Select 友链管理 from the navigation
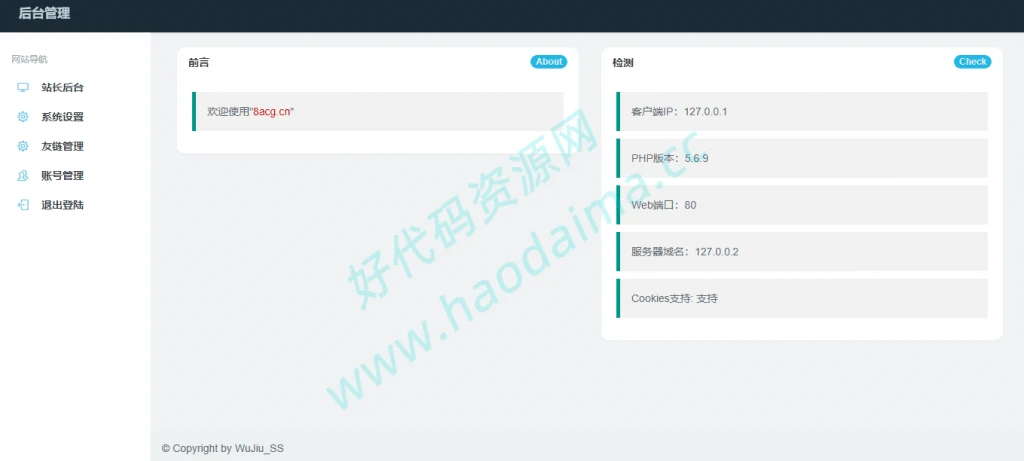The image size is (1024, 461). [62, 146]
